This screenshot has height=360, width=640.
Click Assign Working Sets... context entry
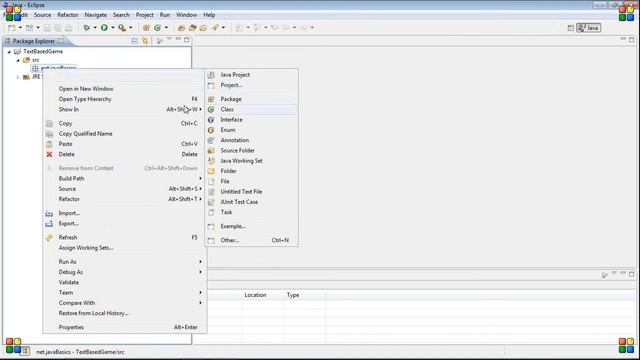pyautogui.click(x=124, y=248)
